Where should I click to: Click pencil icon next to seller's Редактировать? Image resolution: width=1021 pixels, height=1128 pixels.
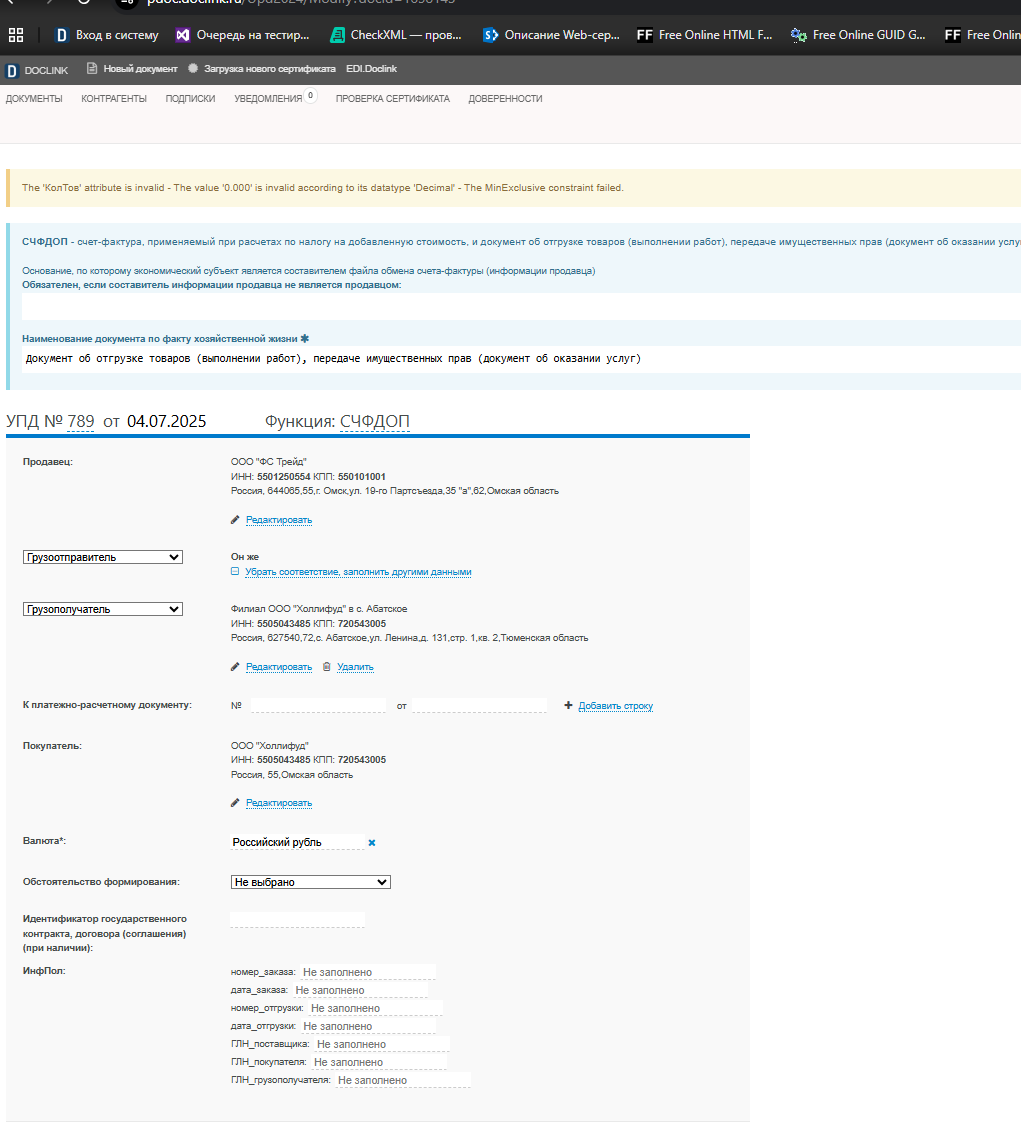click(x=235, y=519)
